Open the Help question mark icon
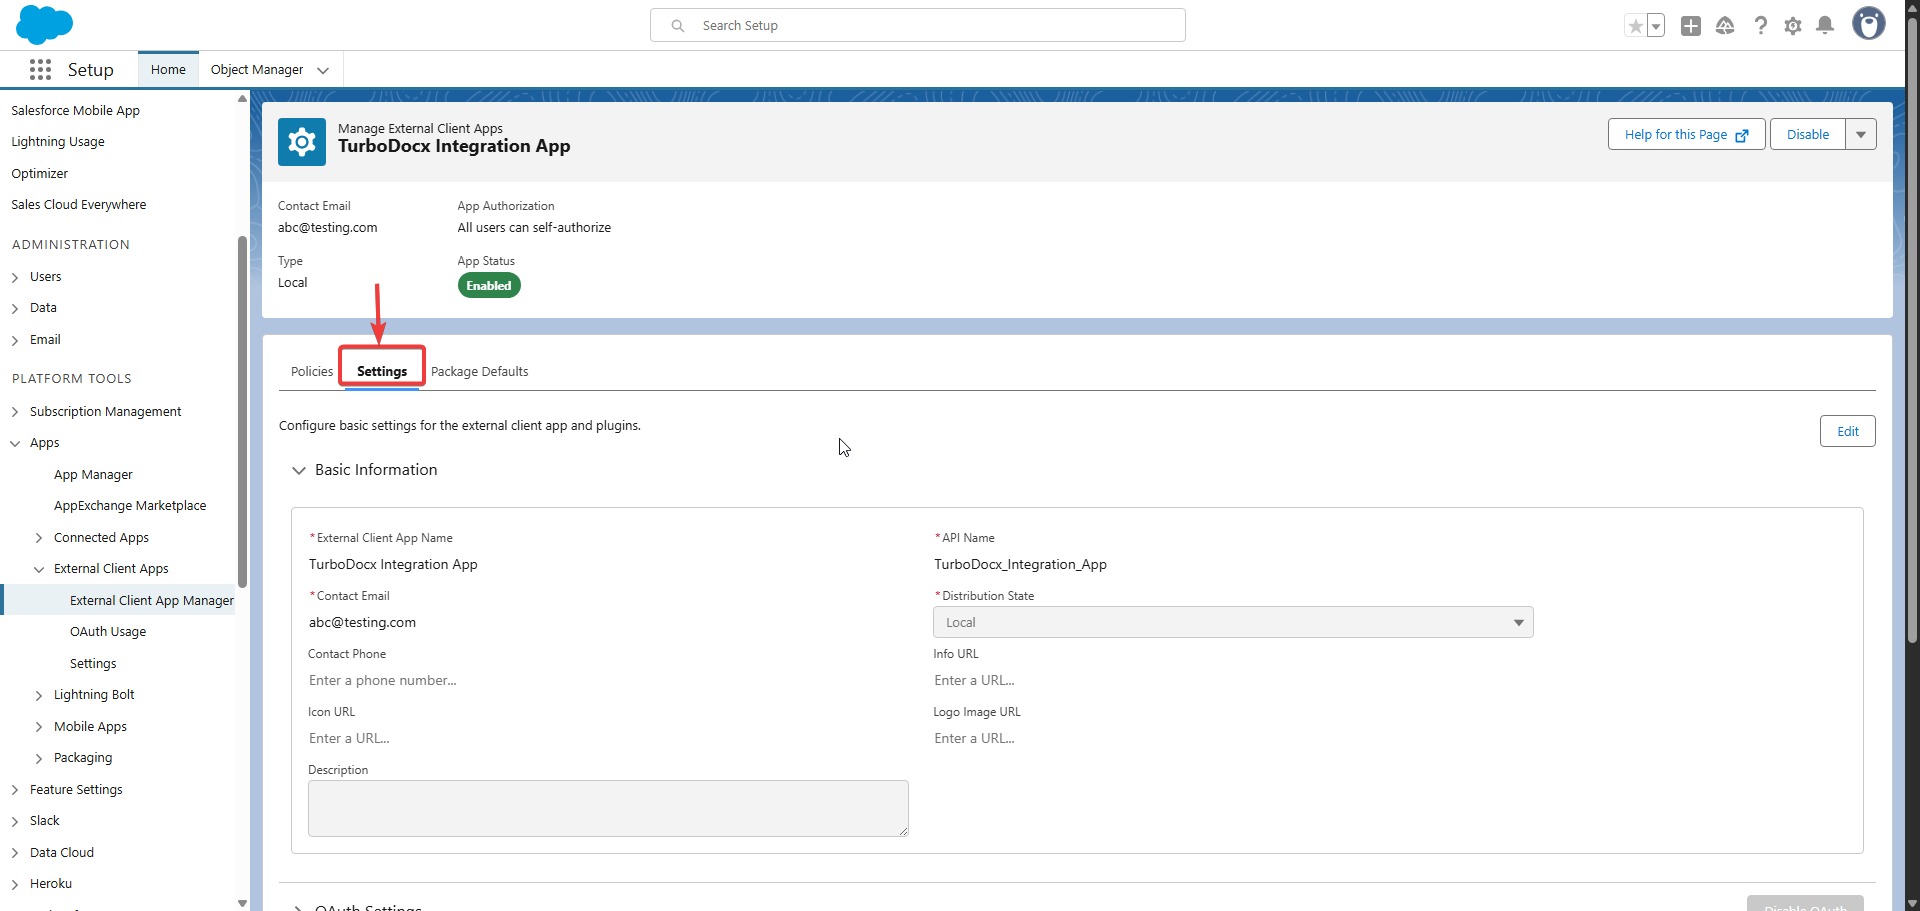1920x911 pixels. click(x=1760, y=26)
